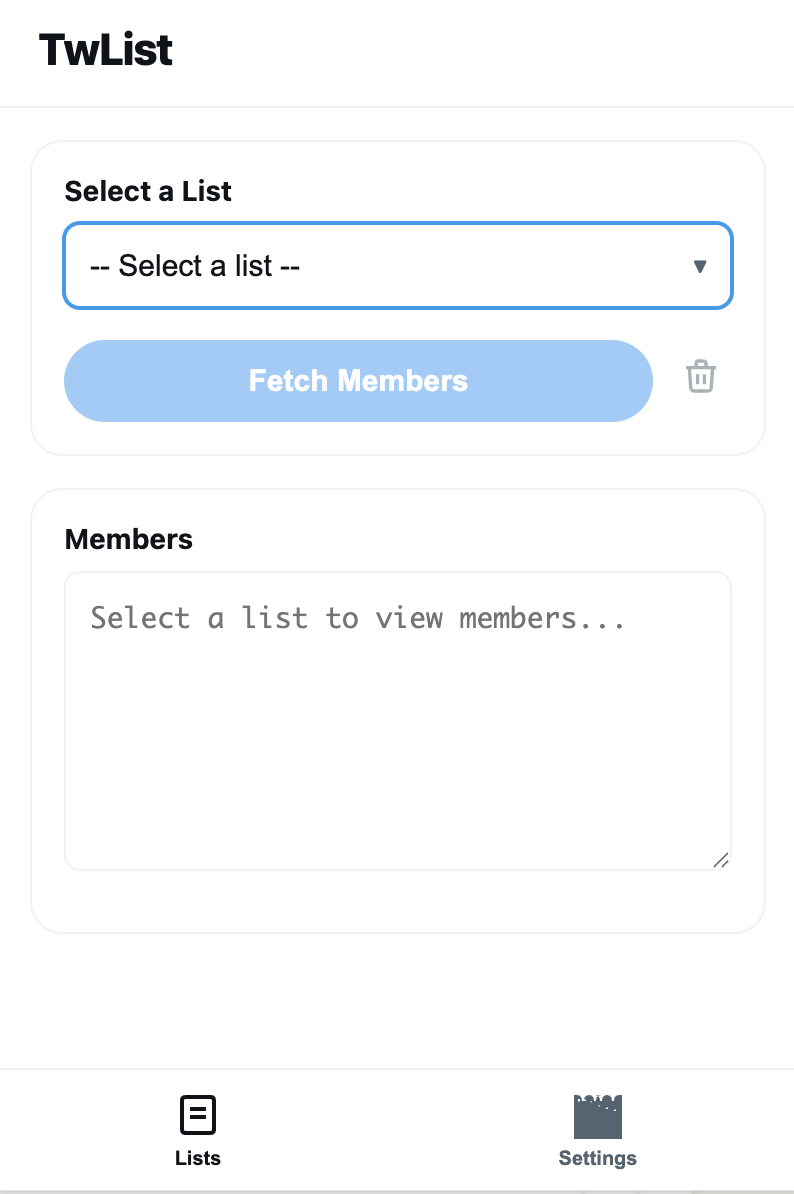Click the textarea resize handle
794x1194 pixels.
[722, 861]
